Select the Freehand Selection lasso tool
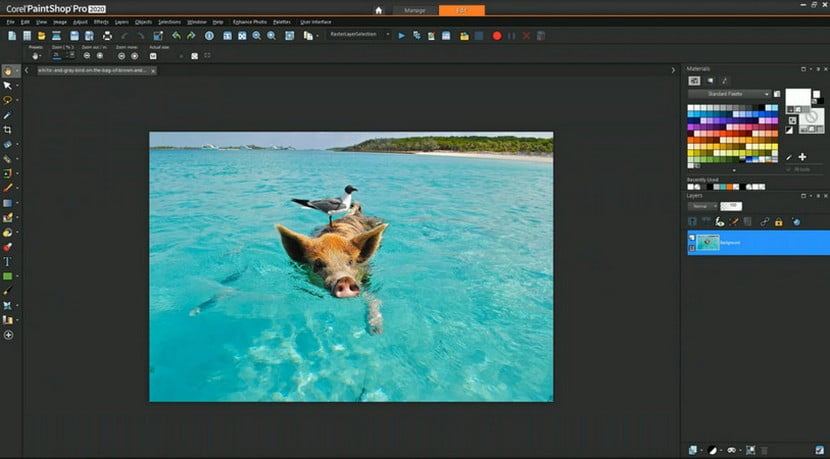 tap(7, 100)
